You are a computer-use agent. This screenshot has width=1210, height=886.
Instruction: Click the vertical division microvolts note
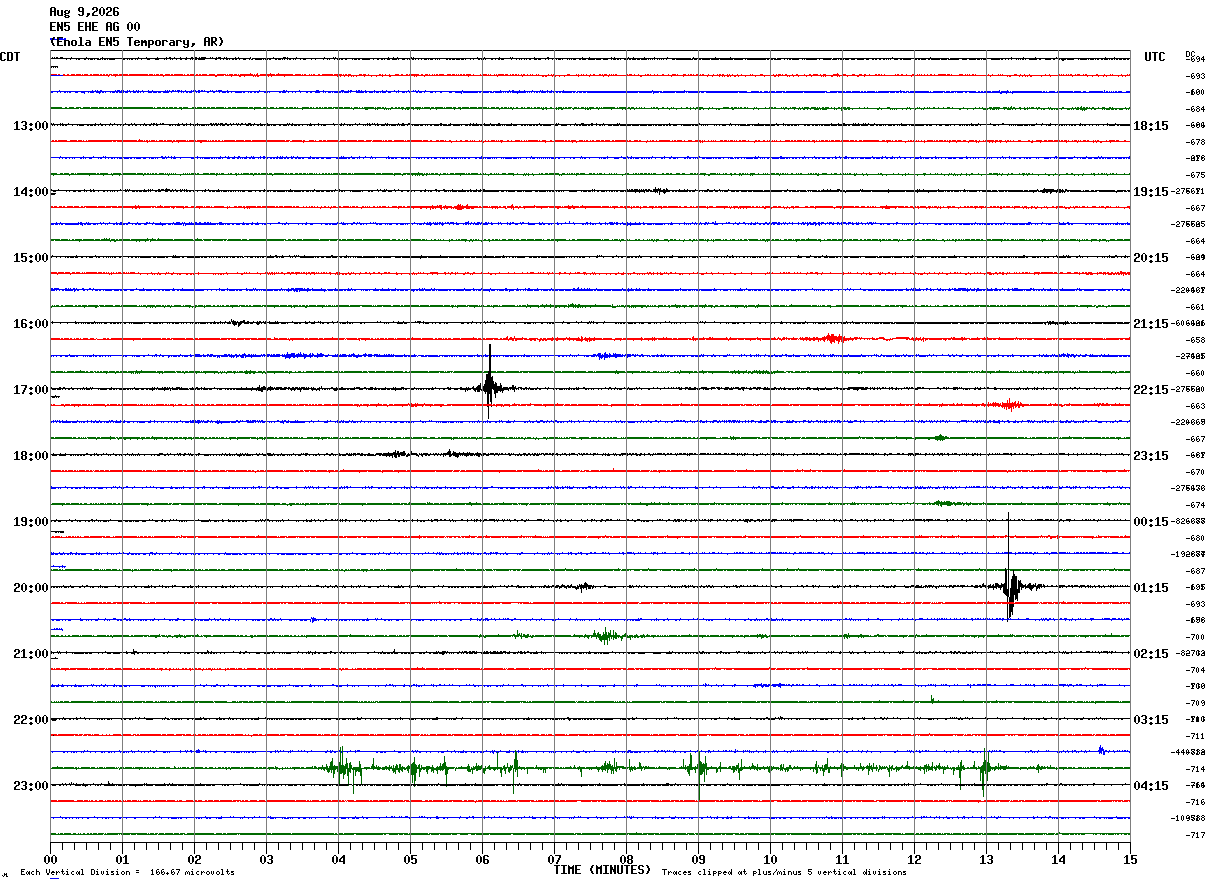click(x=127, y=872)
